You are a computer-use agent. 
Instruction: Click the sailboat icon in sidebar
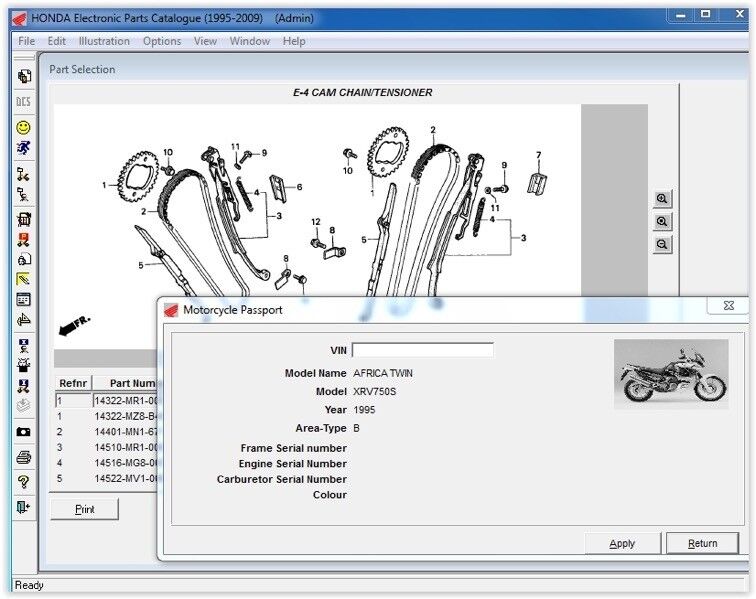click(24, 319)
